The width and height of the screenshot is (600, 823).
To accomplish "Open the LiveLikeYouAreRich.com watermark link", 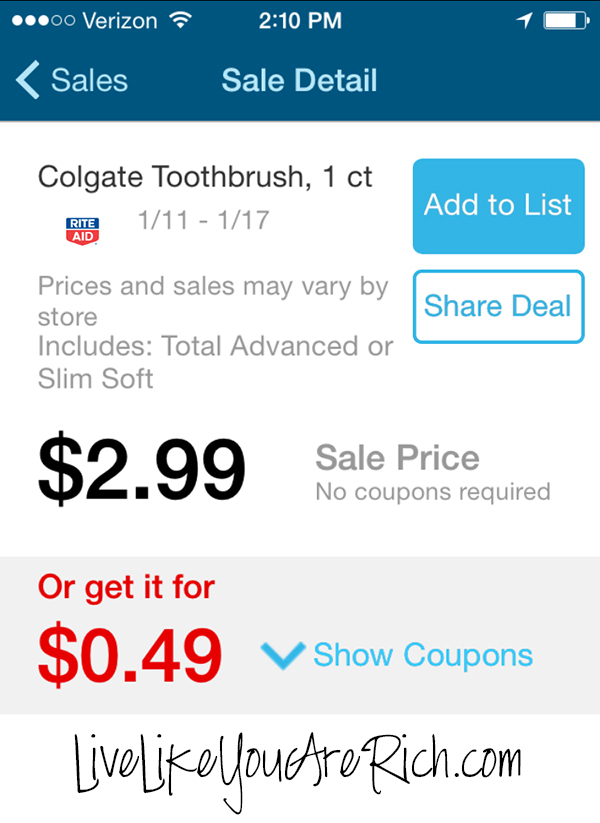I will pyautogui.click(x=298, y=769).
